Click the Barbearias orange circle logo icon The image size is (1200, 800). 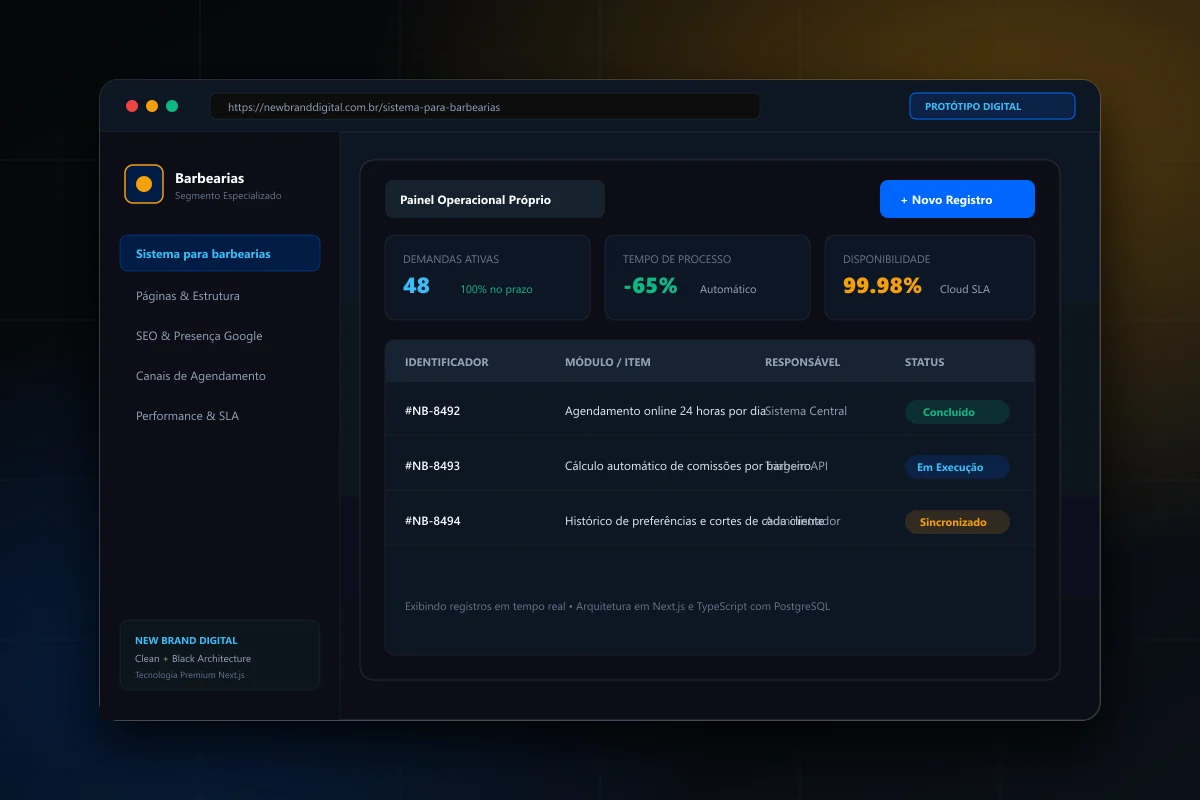pyautogui.click(x=144, y=184)
